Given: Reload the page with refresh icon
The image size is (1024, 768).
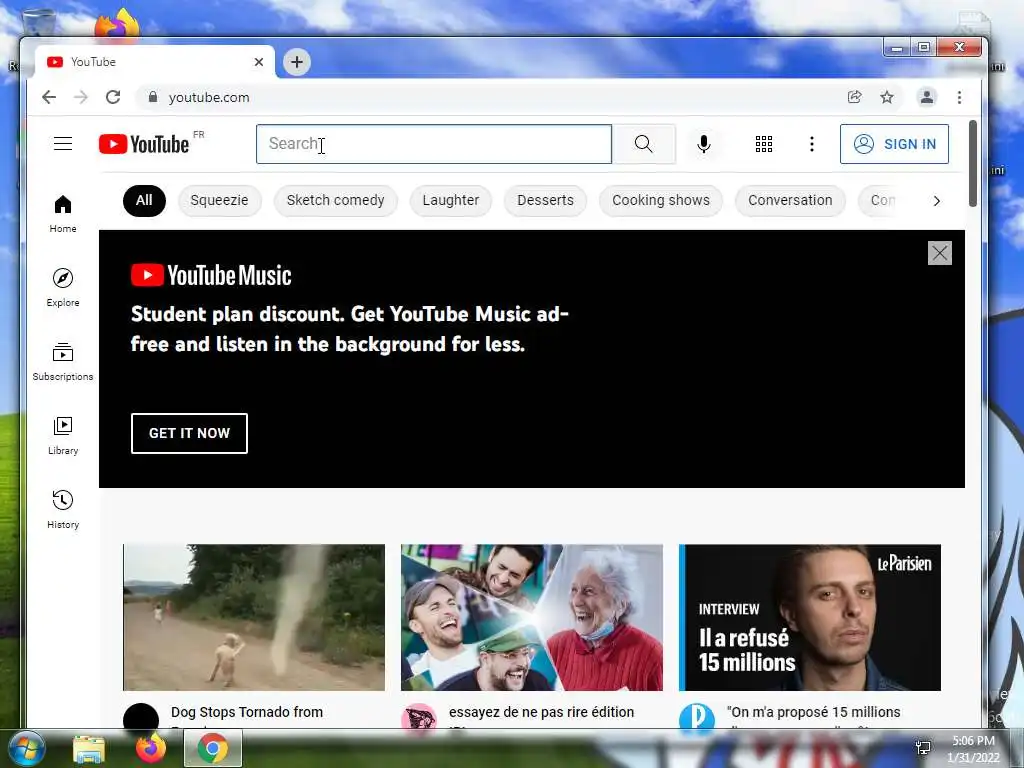Looking at the screenshot, I should [113, 97].
